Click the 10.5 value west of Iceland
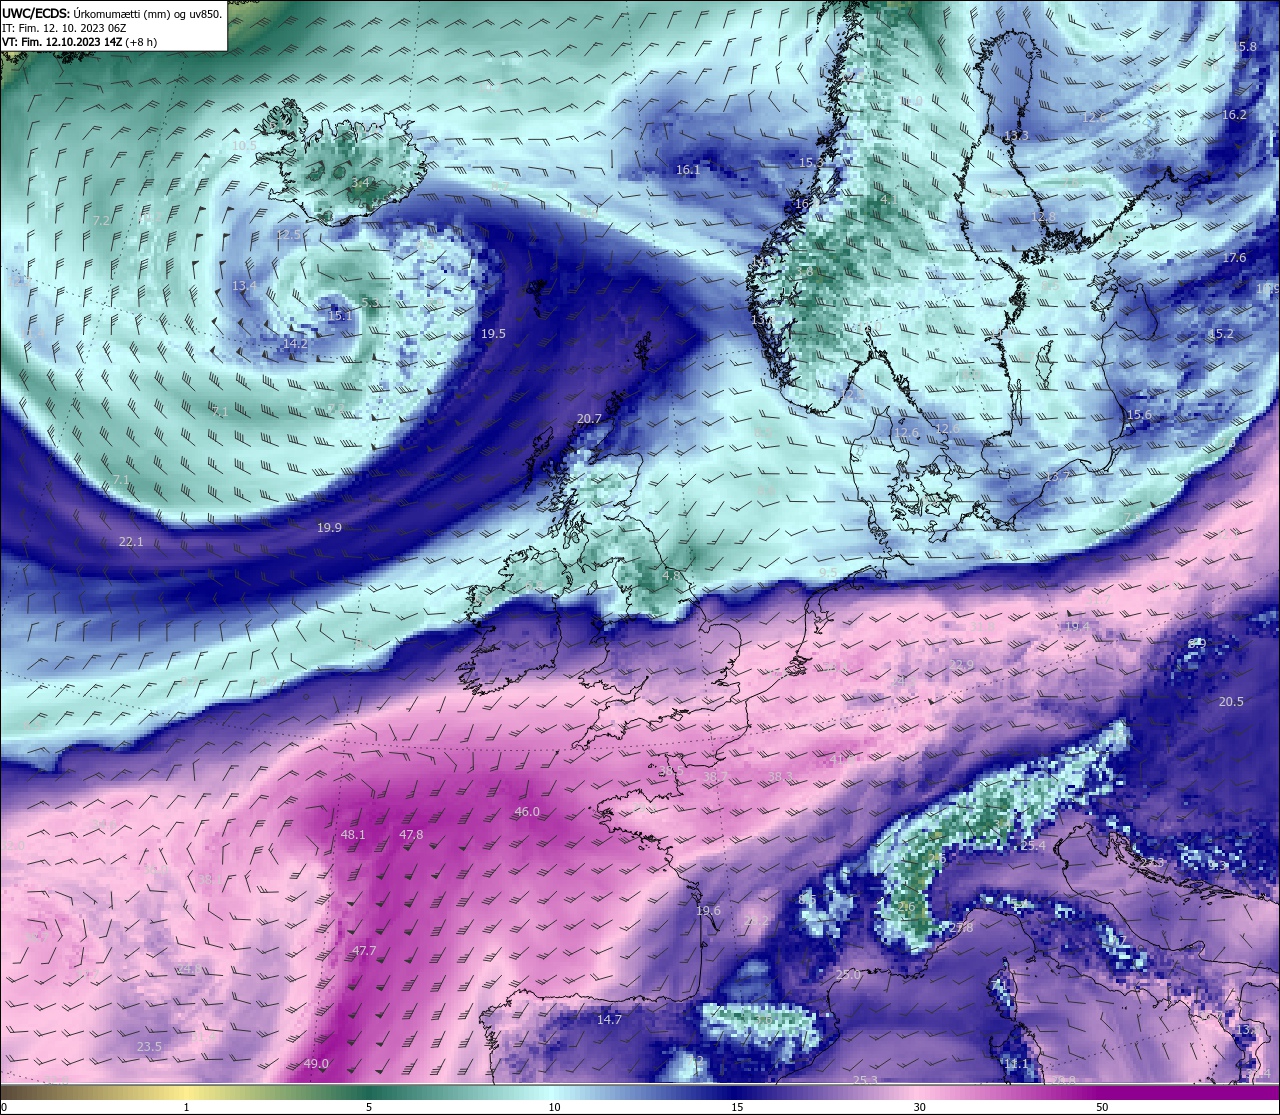The image size is (1280, 1115). (244, 146)
